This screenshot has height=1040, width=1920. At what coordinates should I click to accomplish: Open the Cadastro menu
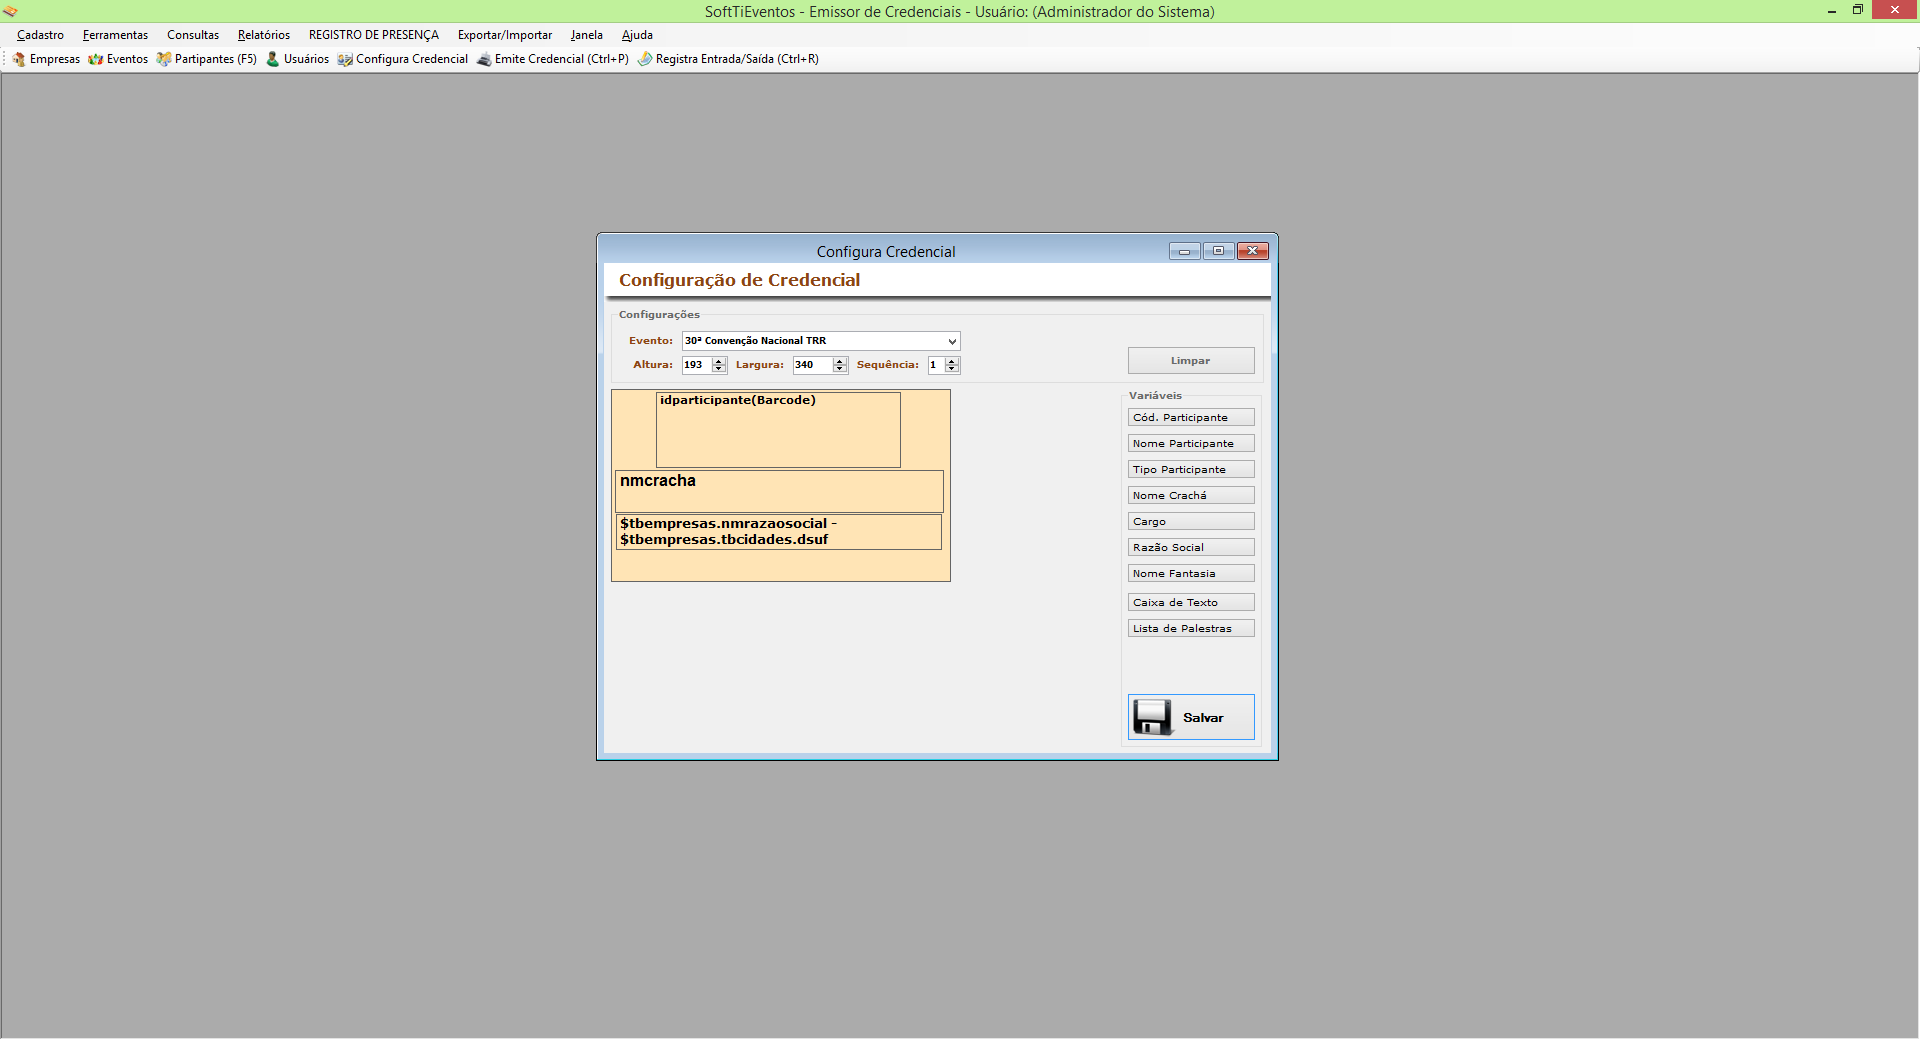pos(40,35)
